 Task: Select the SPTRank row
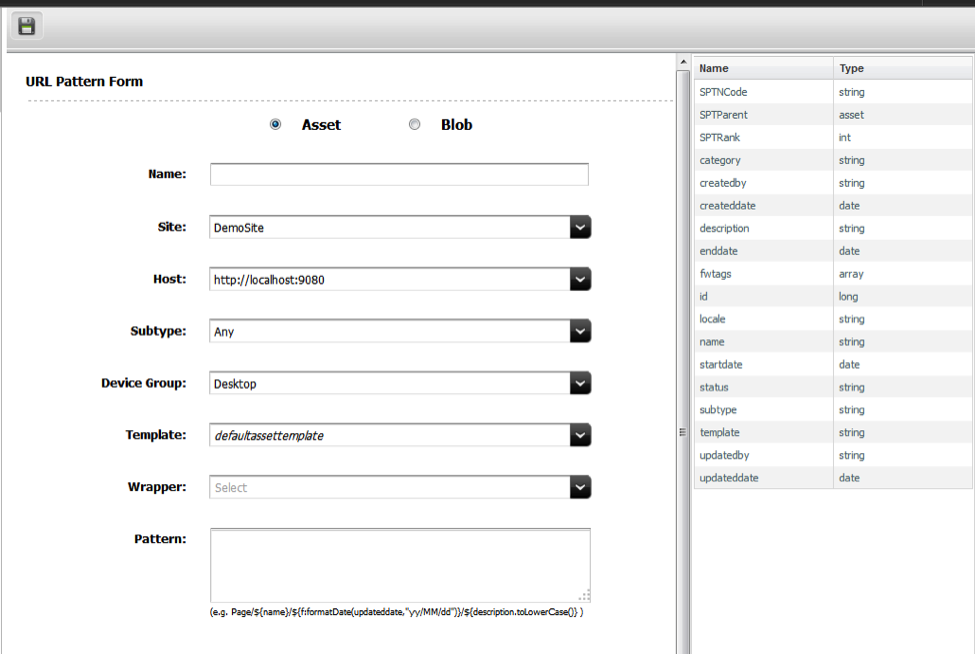[x=833, y=137]
